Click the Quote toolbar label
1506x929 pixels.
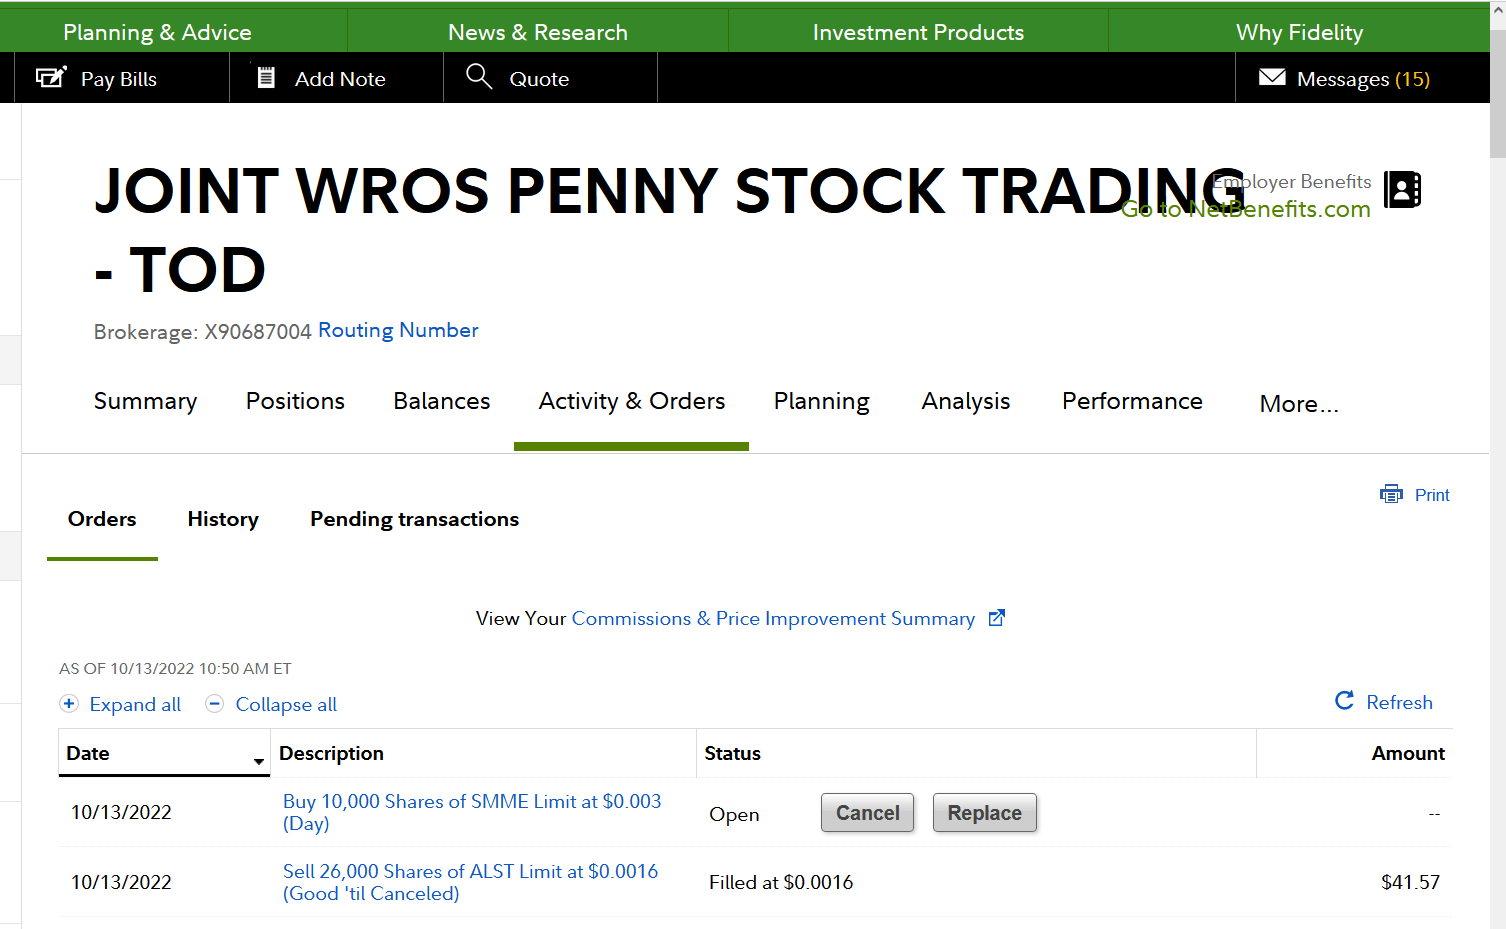pyautogui.click(x=539, y=79)
